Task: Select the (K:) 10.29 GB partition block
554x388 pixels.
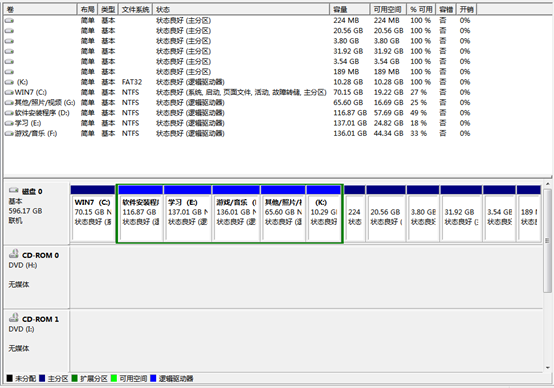Action: pos(324,214)
